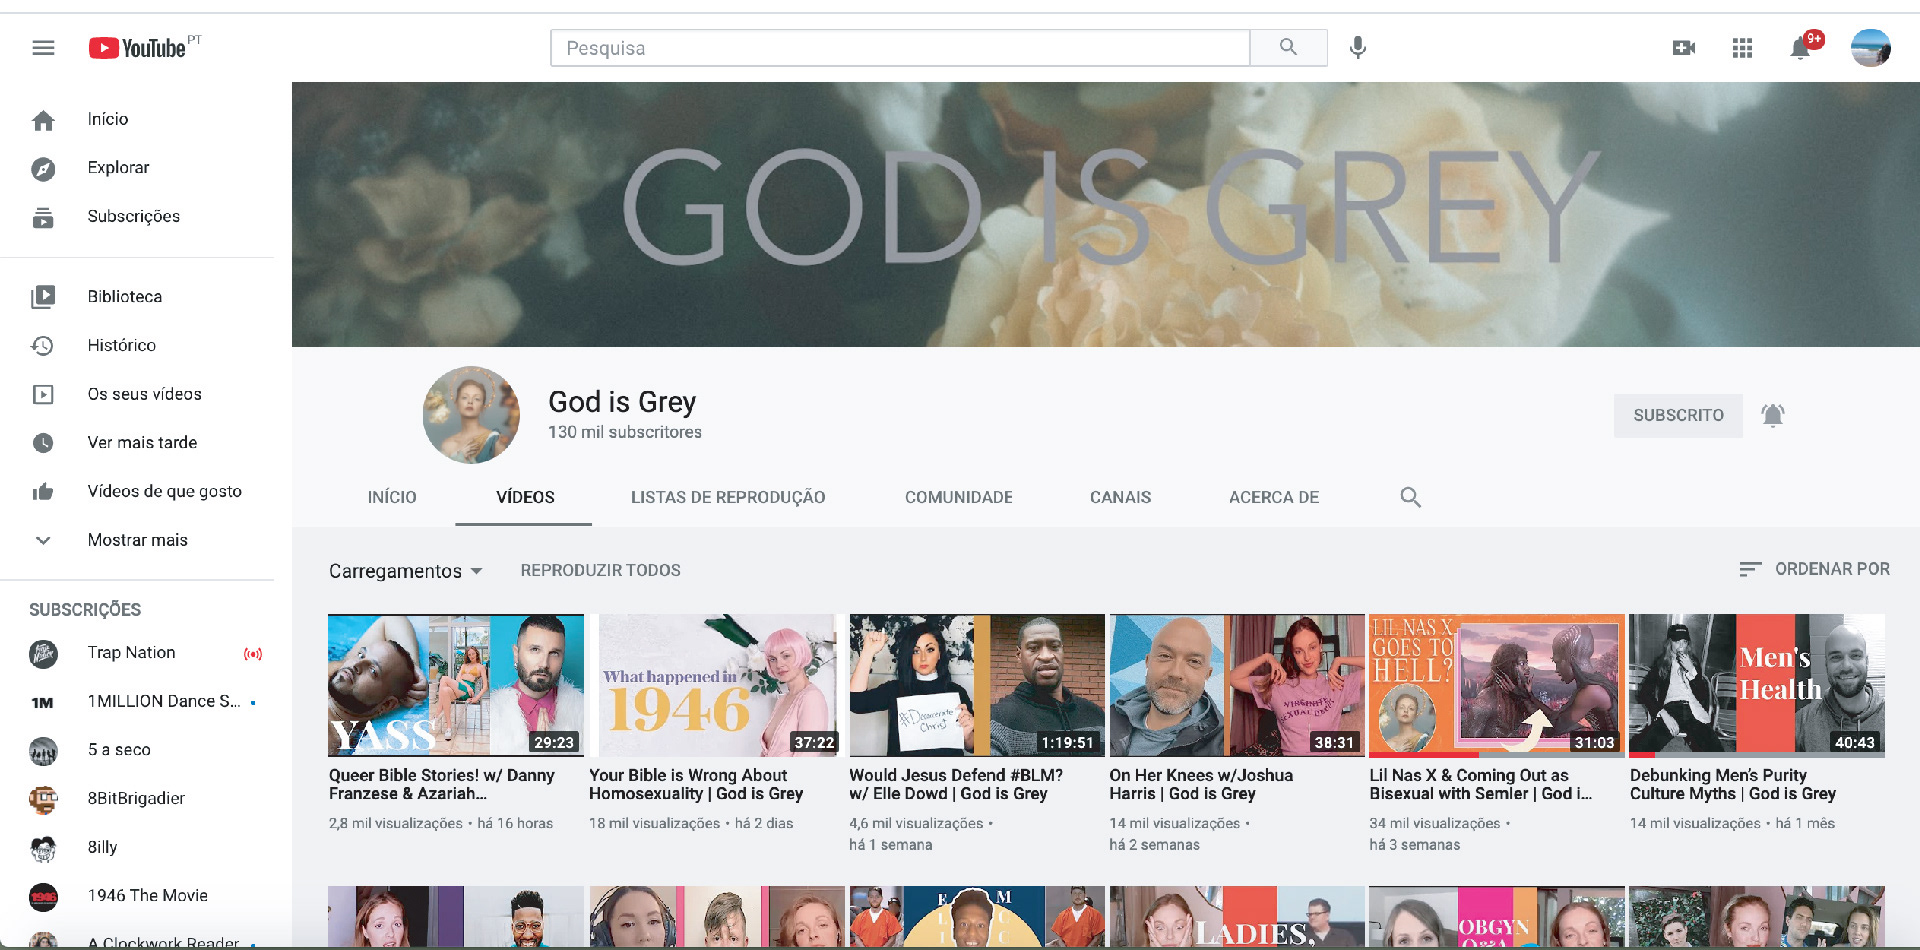
Task: Click the God is Grey channel name
Action: coord(622,402)
